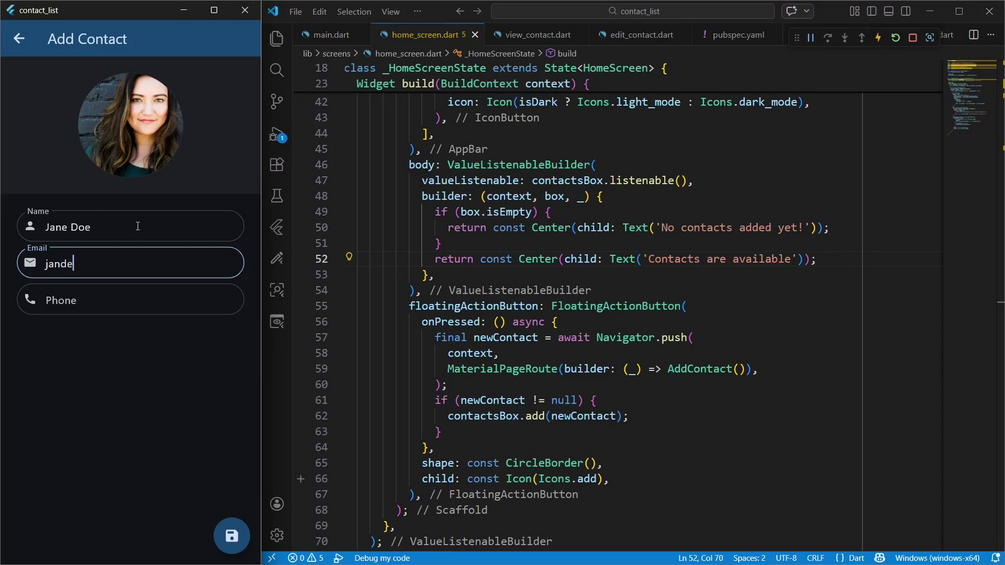The image size is (1005, 565).
Task: Switch to the view_contact.dart tab
Action: coord(538,35)
